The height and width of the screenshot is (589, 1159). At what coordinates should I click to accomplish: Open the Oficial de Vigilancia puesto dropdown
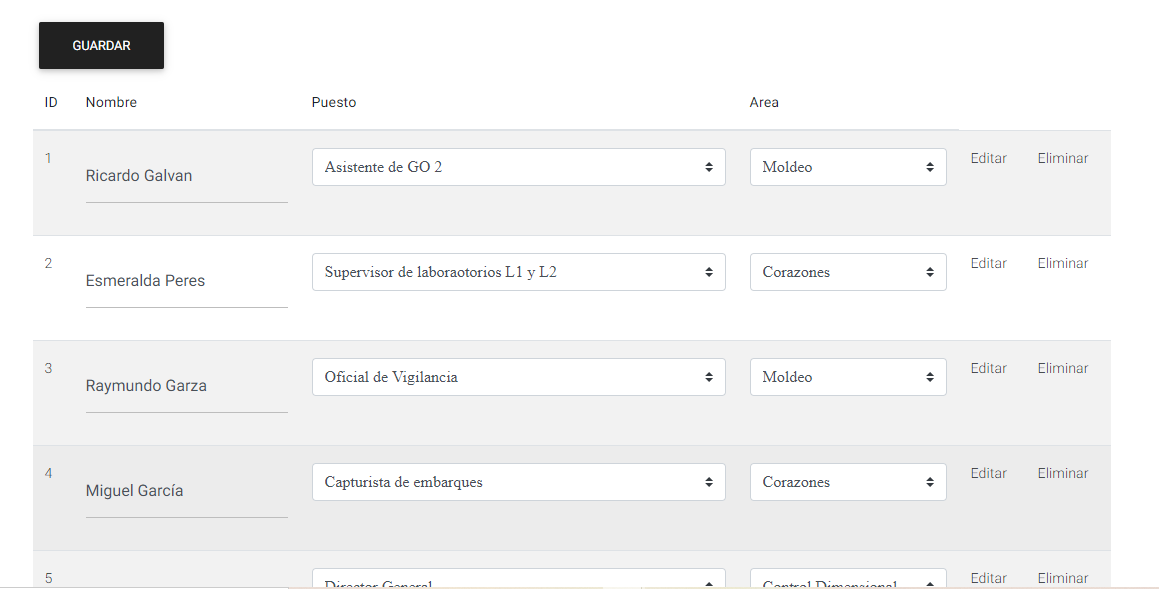518,377
